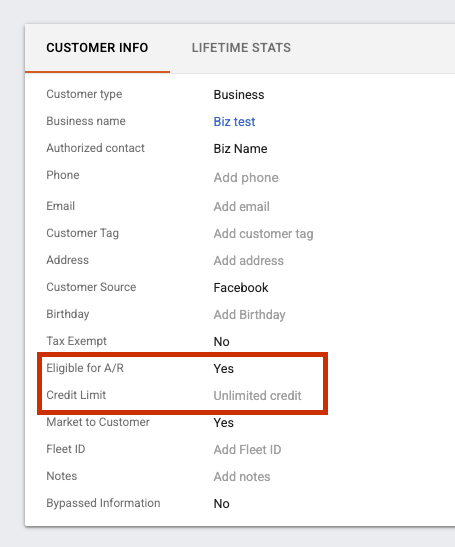Click the Add phone placeholder
455x547 pixels.
tap(246, 178)
